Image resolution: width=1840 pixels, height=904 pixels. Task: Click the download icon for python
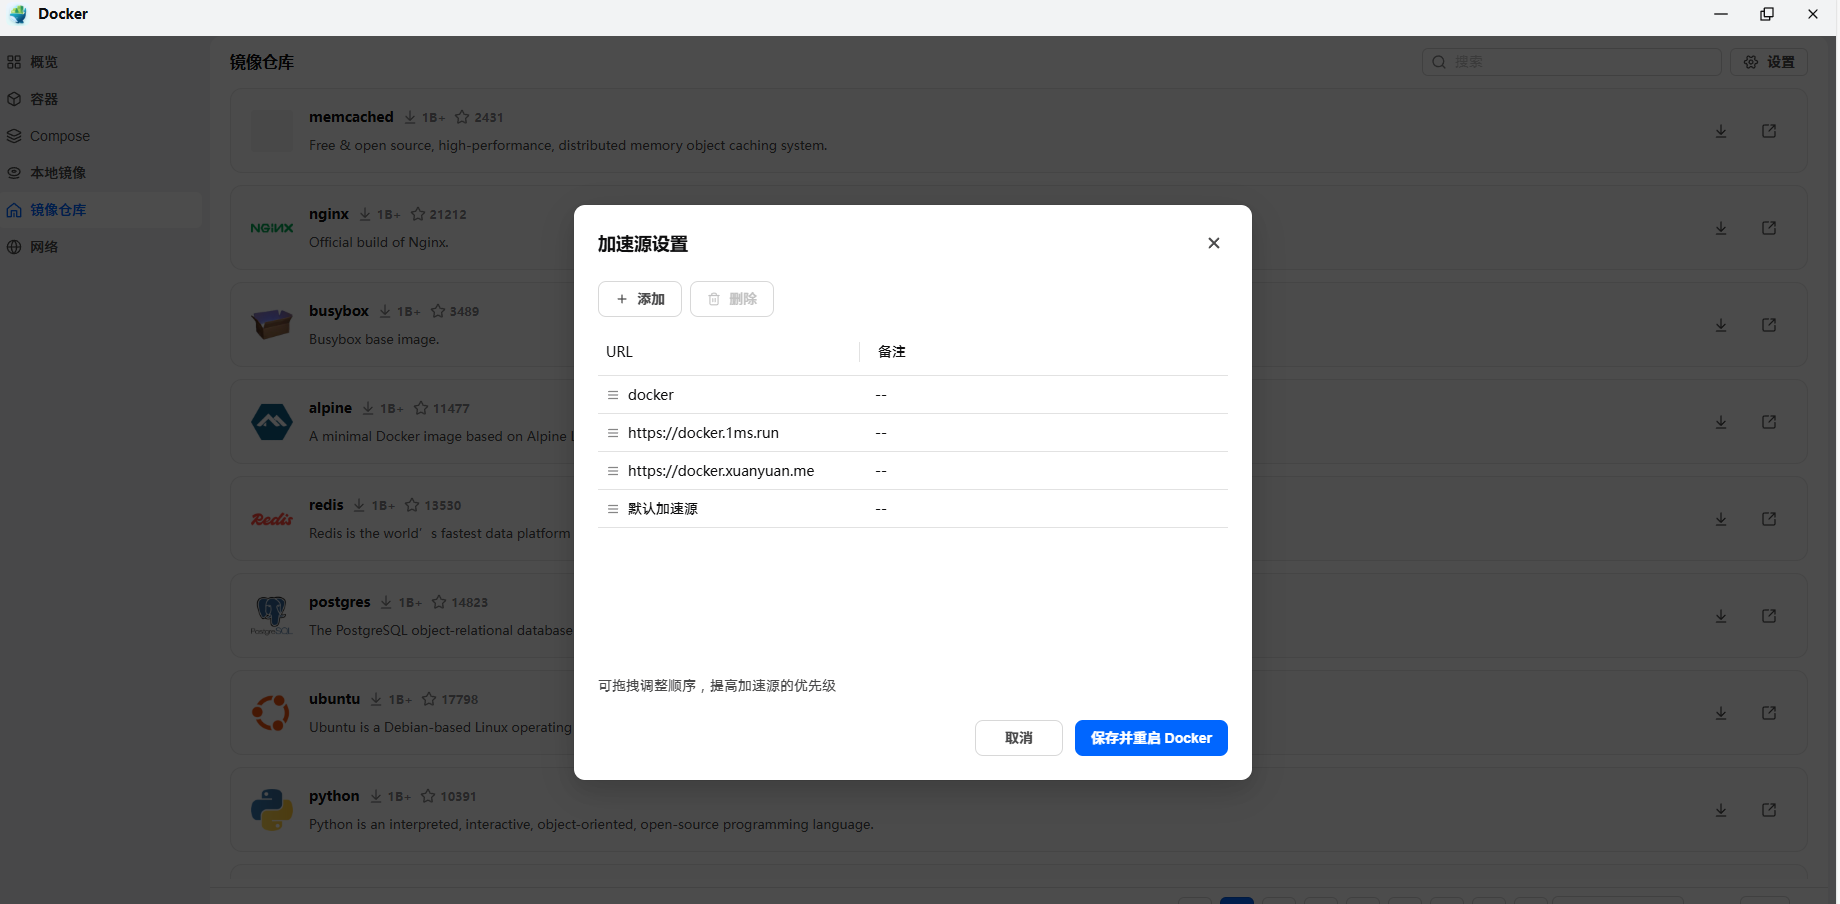click(1721, 810)
